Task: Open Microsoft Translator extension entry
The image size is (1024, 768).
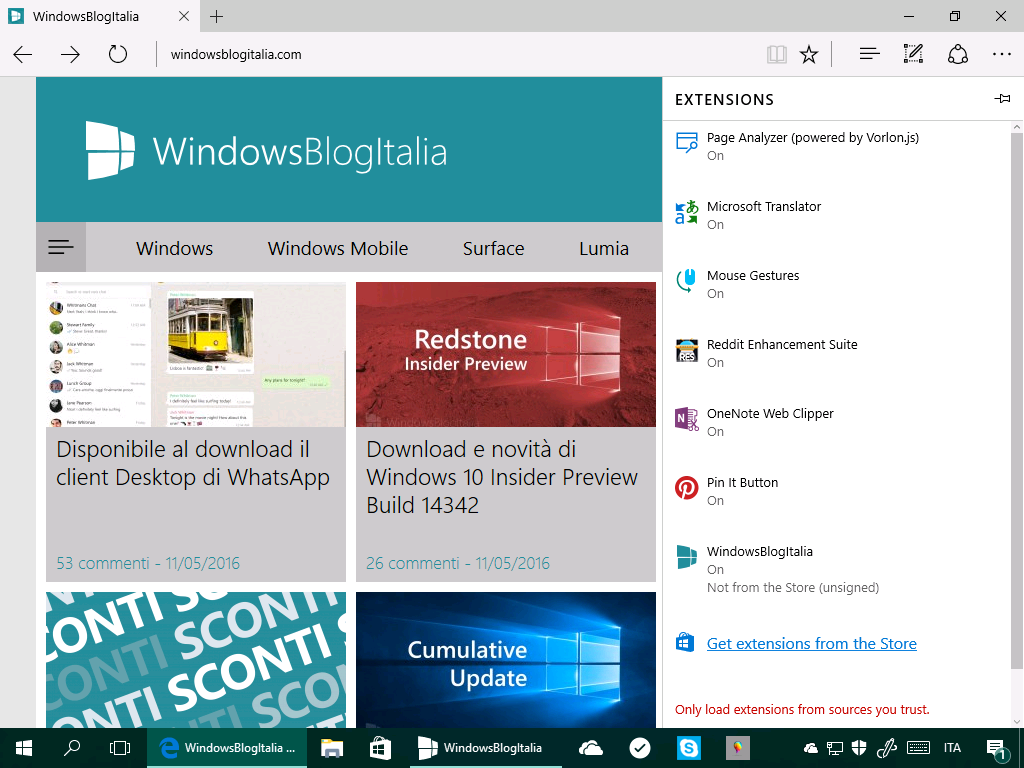Action: point(837,215)
